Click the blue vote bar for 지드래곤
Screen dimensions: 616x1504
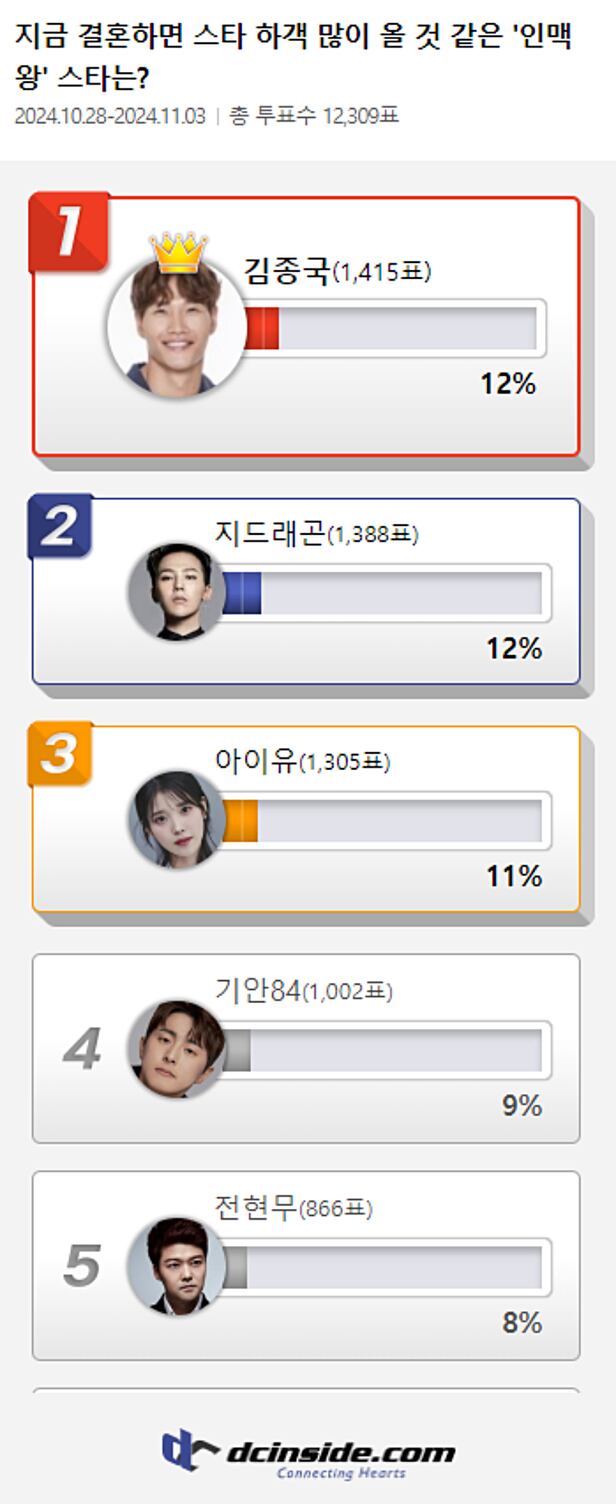pos(241,593)
